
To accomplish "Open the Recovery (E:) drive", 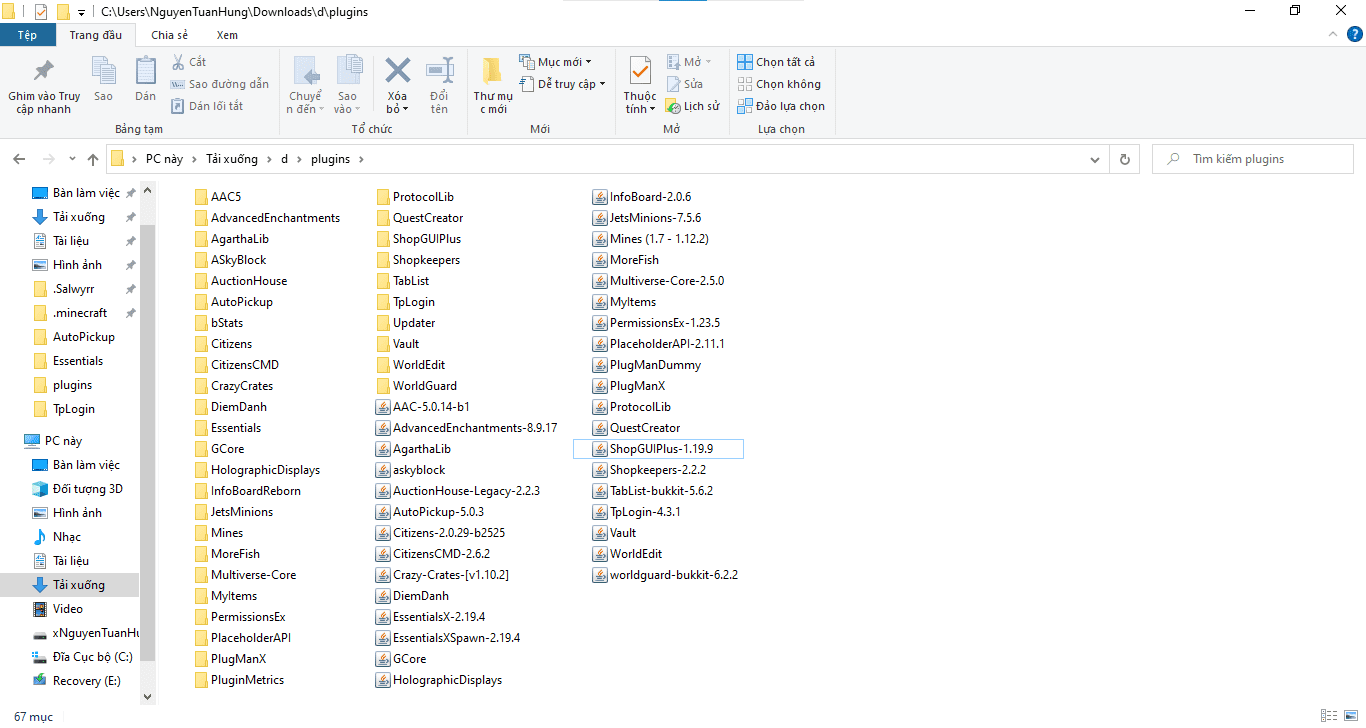I will [x=77, y=681].
